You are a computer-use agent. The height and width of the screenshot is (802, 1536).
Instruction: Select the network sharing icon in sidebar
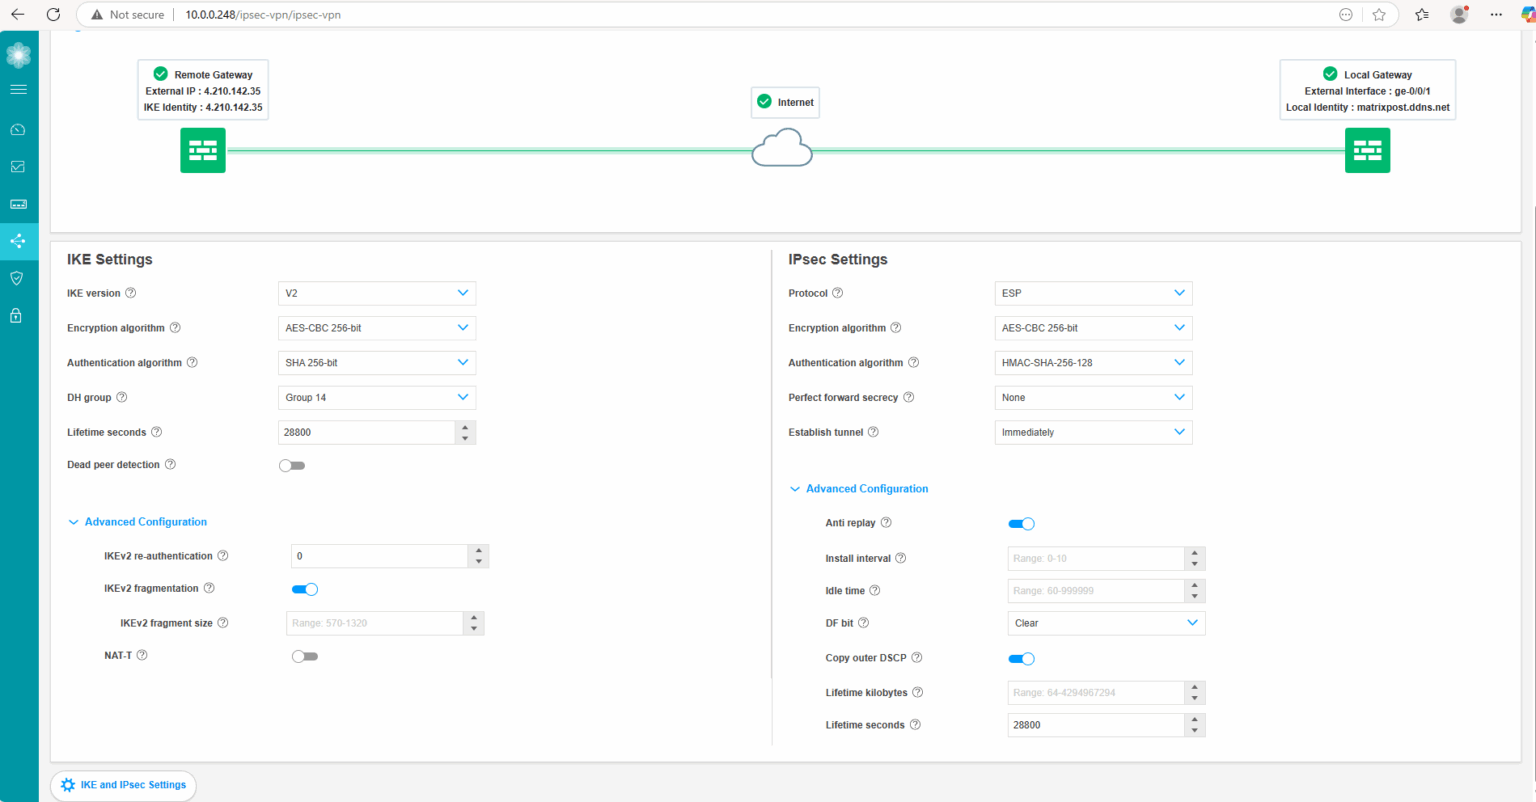click(18, 241)
